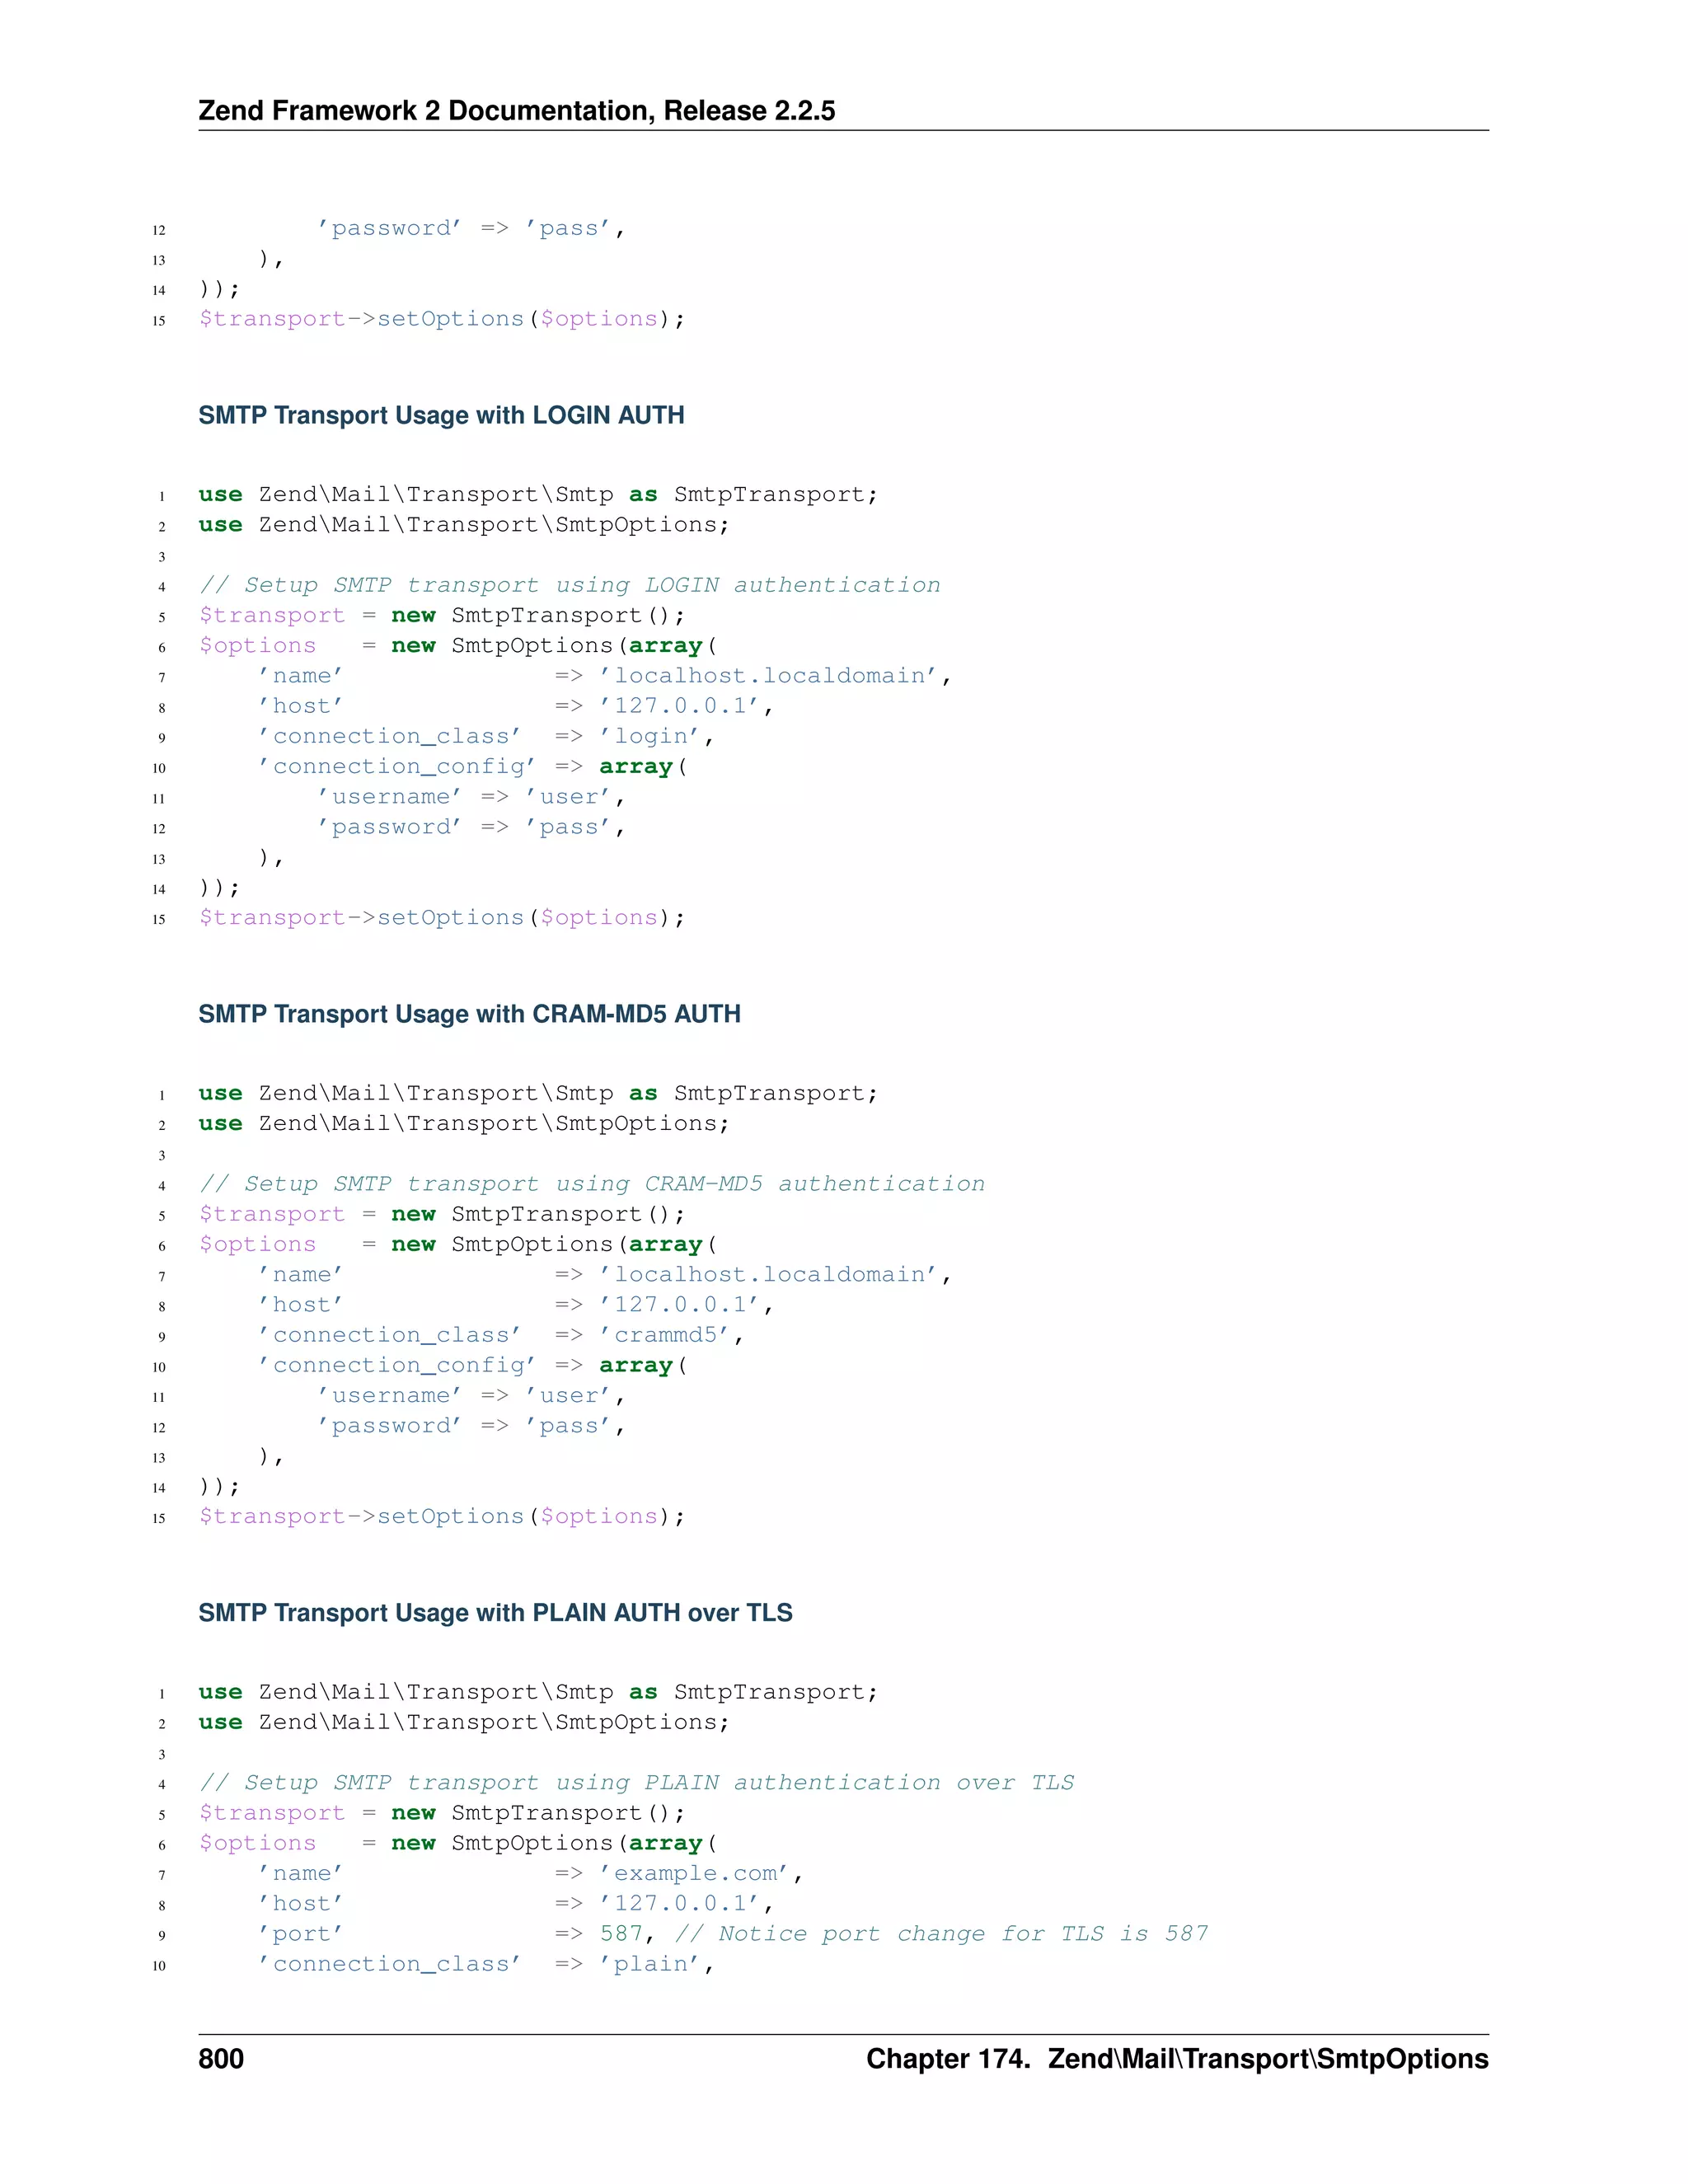Screen dimensions: 1688x2184
Task: Click 'use Zend\Mail\Transport\Smtp as SmtpTransport;' under CRAM-MD5 heading
Action: 538,1094
